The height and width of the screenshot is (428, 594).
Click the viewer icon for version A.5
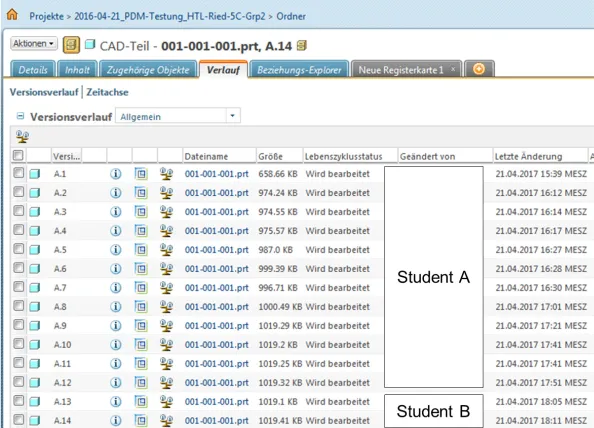141,250
